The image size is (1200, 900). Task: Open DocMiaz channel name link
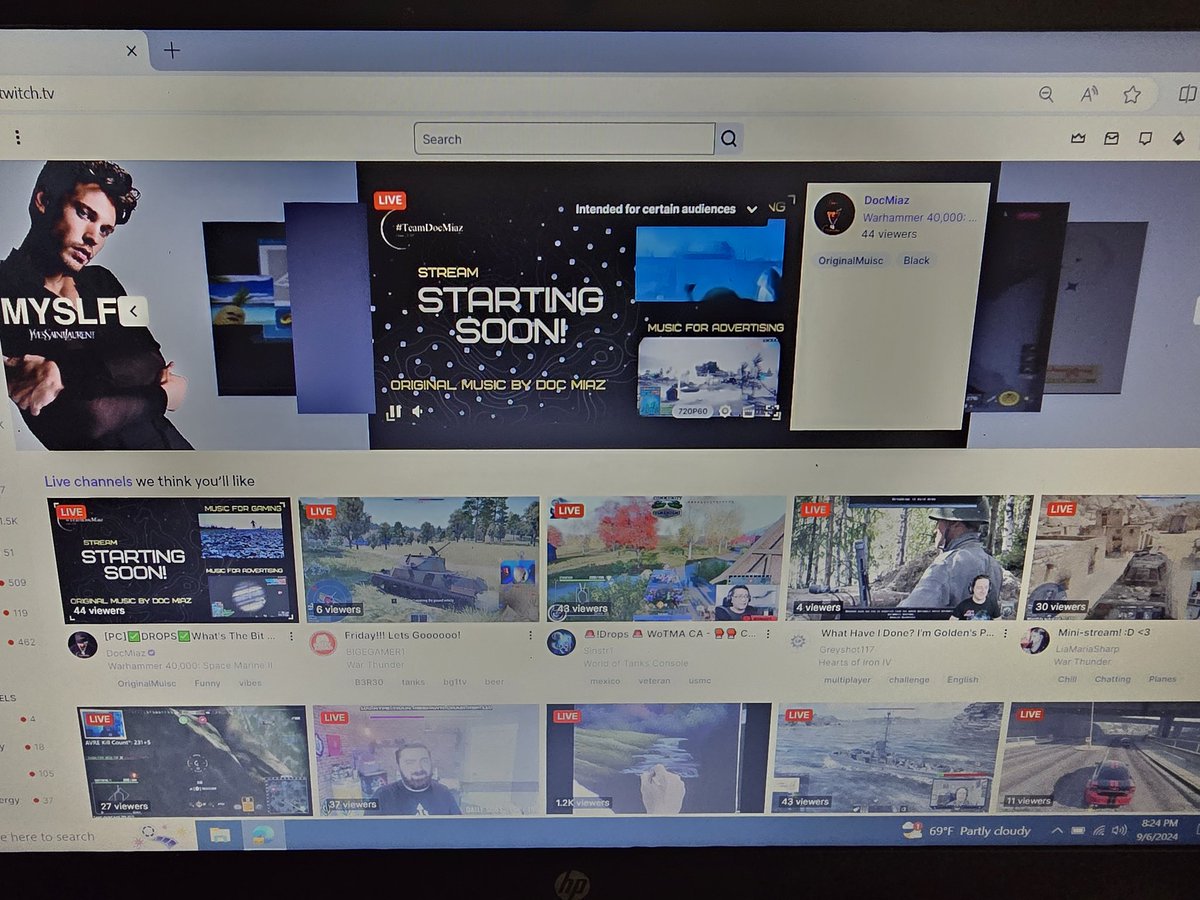[886, 200]
